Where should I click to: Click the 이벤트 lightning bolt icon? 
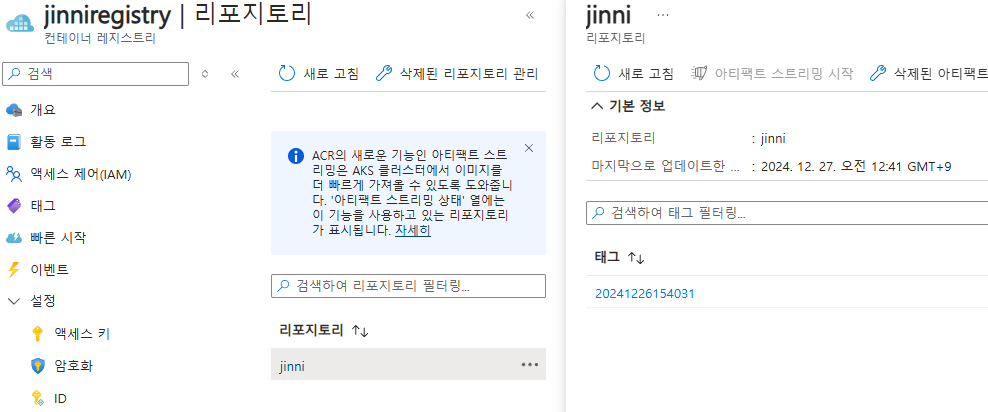(x=14, y=270)
